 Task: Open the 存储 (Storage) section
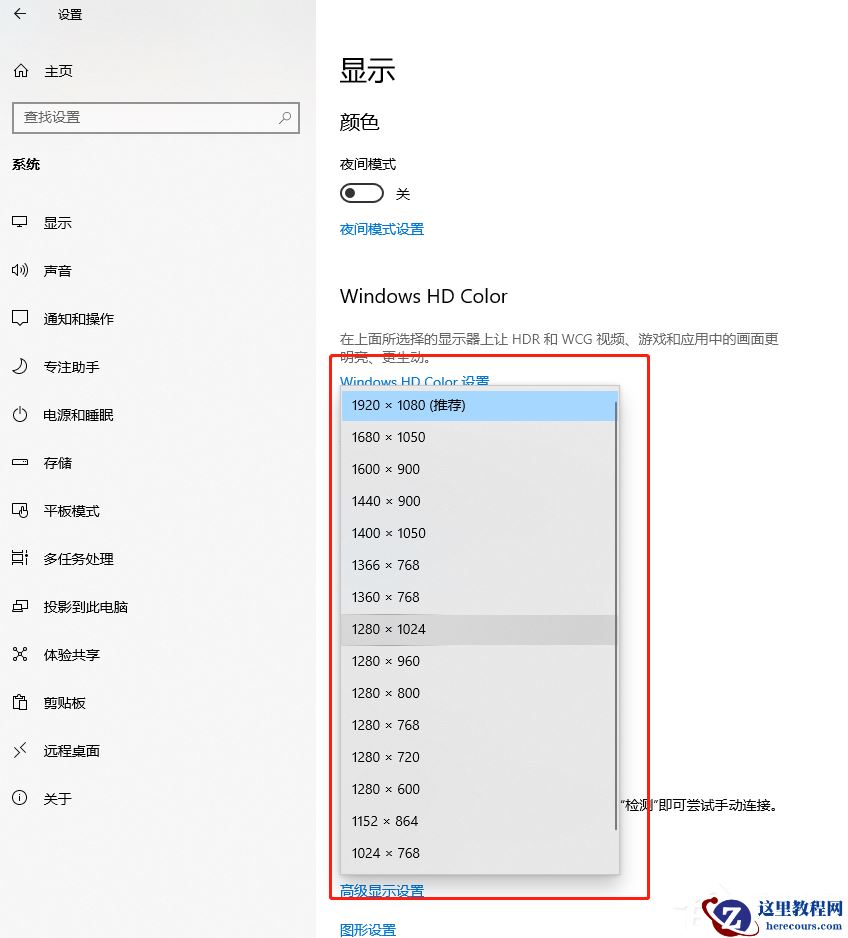point(55,462)
